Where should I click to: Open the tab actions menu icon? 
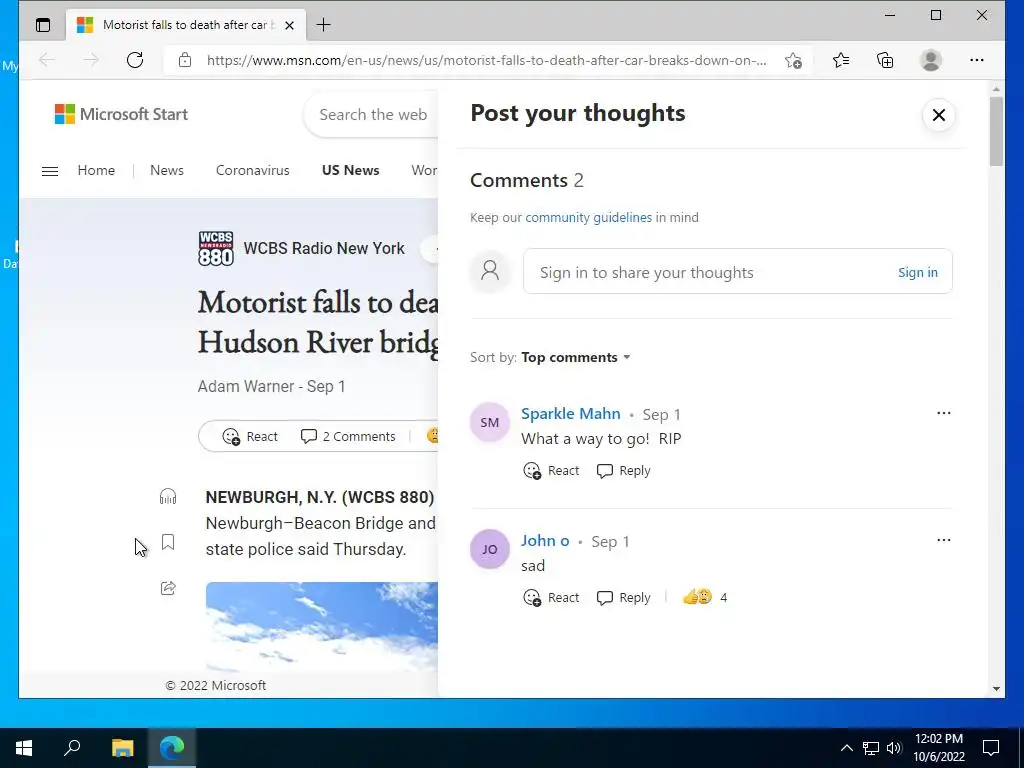[x=43, y=25]
